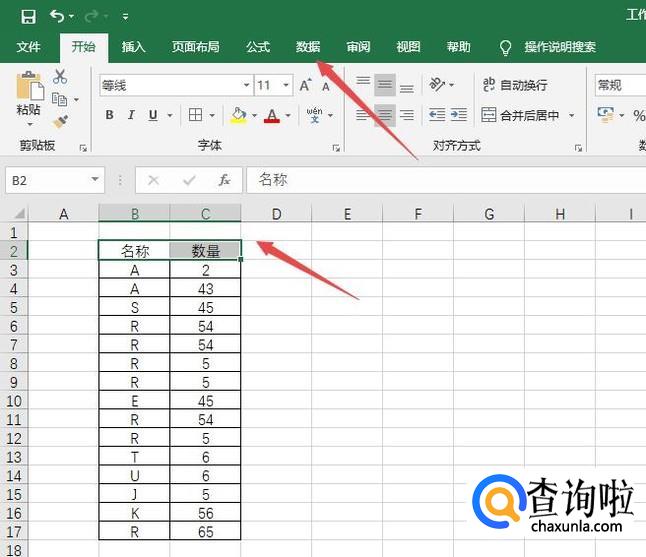Expand the 粘贴 dropdown arrow

tap(30, 124)
